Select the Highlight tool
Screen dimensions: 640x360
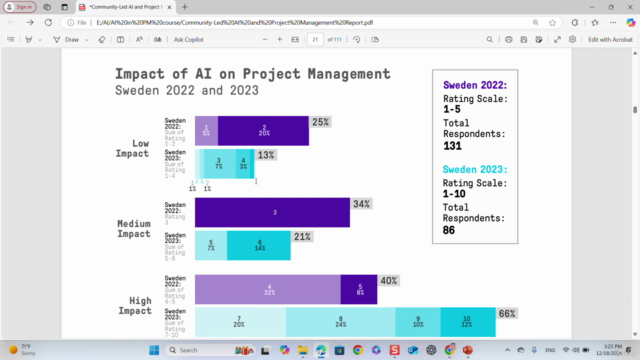[29, 40]
